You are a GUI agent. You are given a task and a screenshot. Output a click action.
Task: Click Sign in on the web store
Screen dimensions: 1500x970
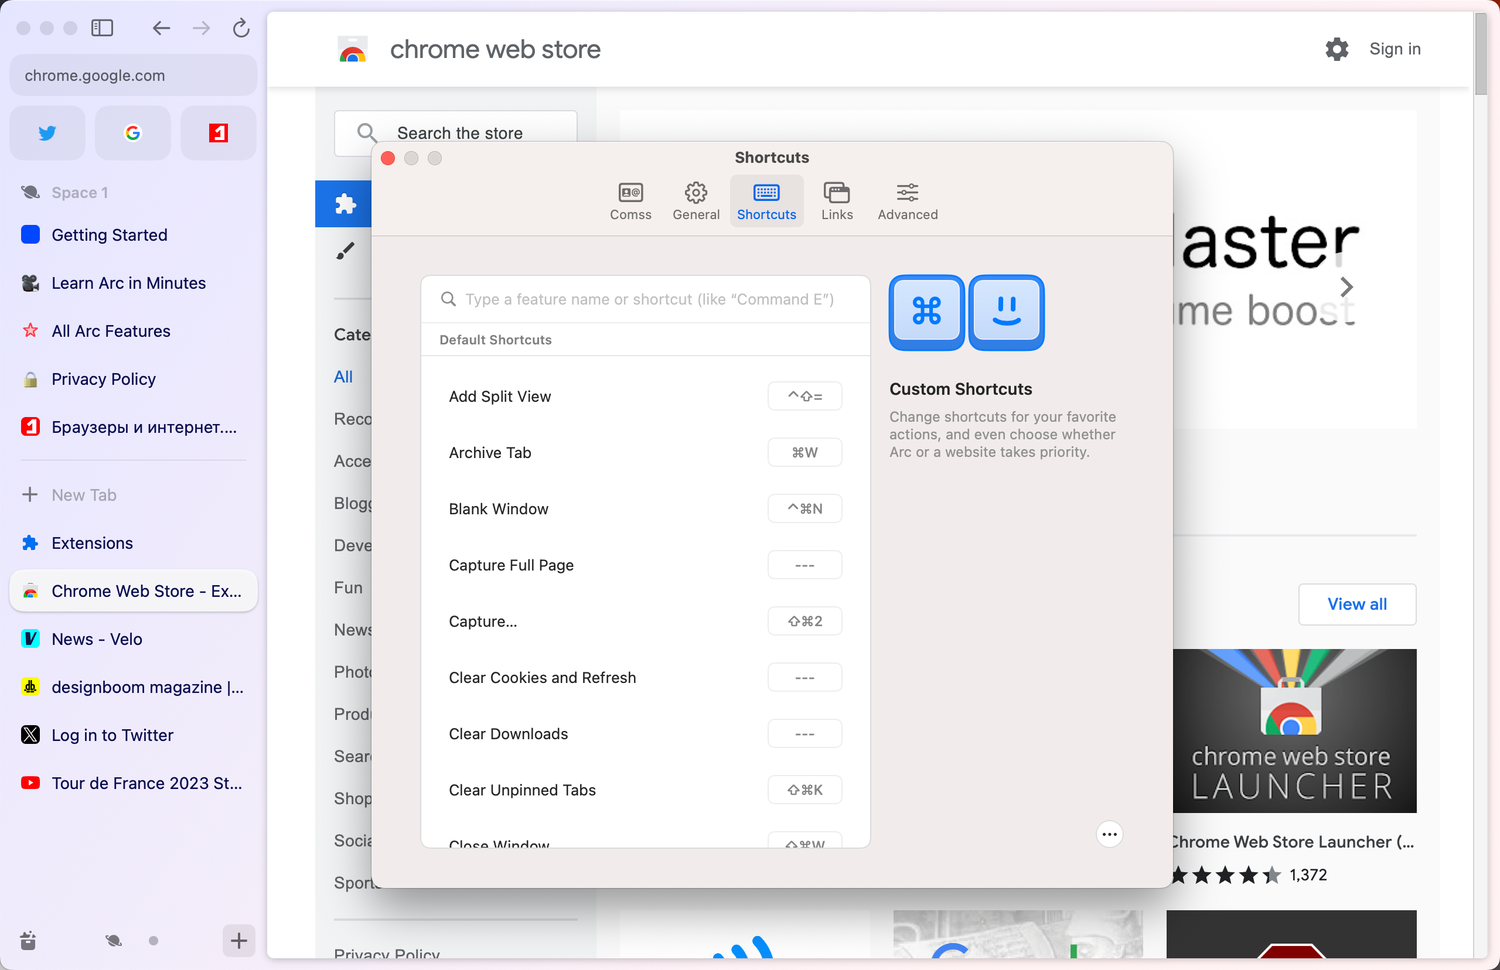[1395, 49]
